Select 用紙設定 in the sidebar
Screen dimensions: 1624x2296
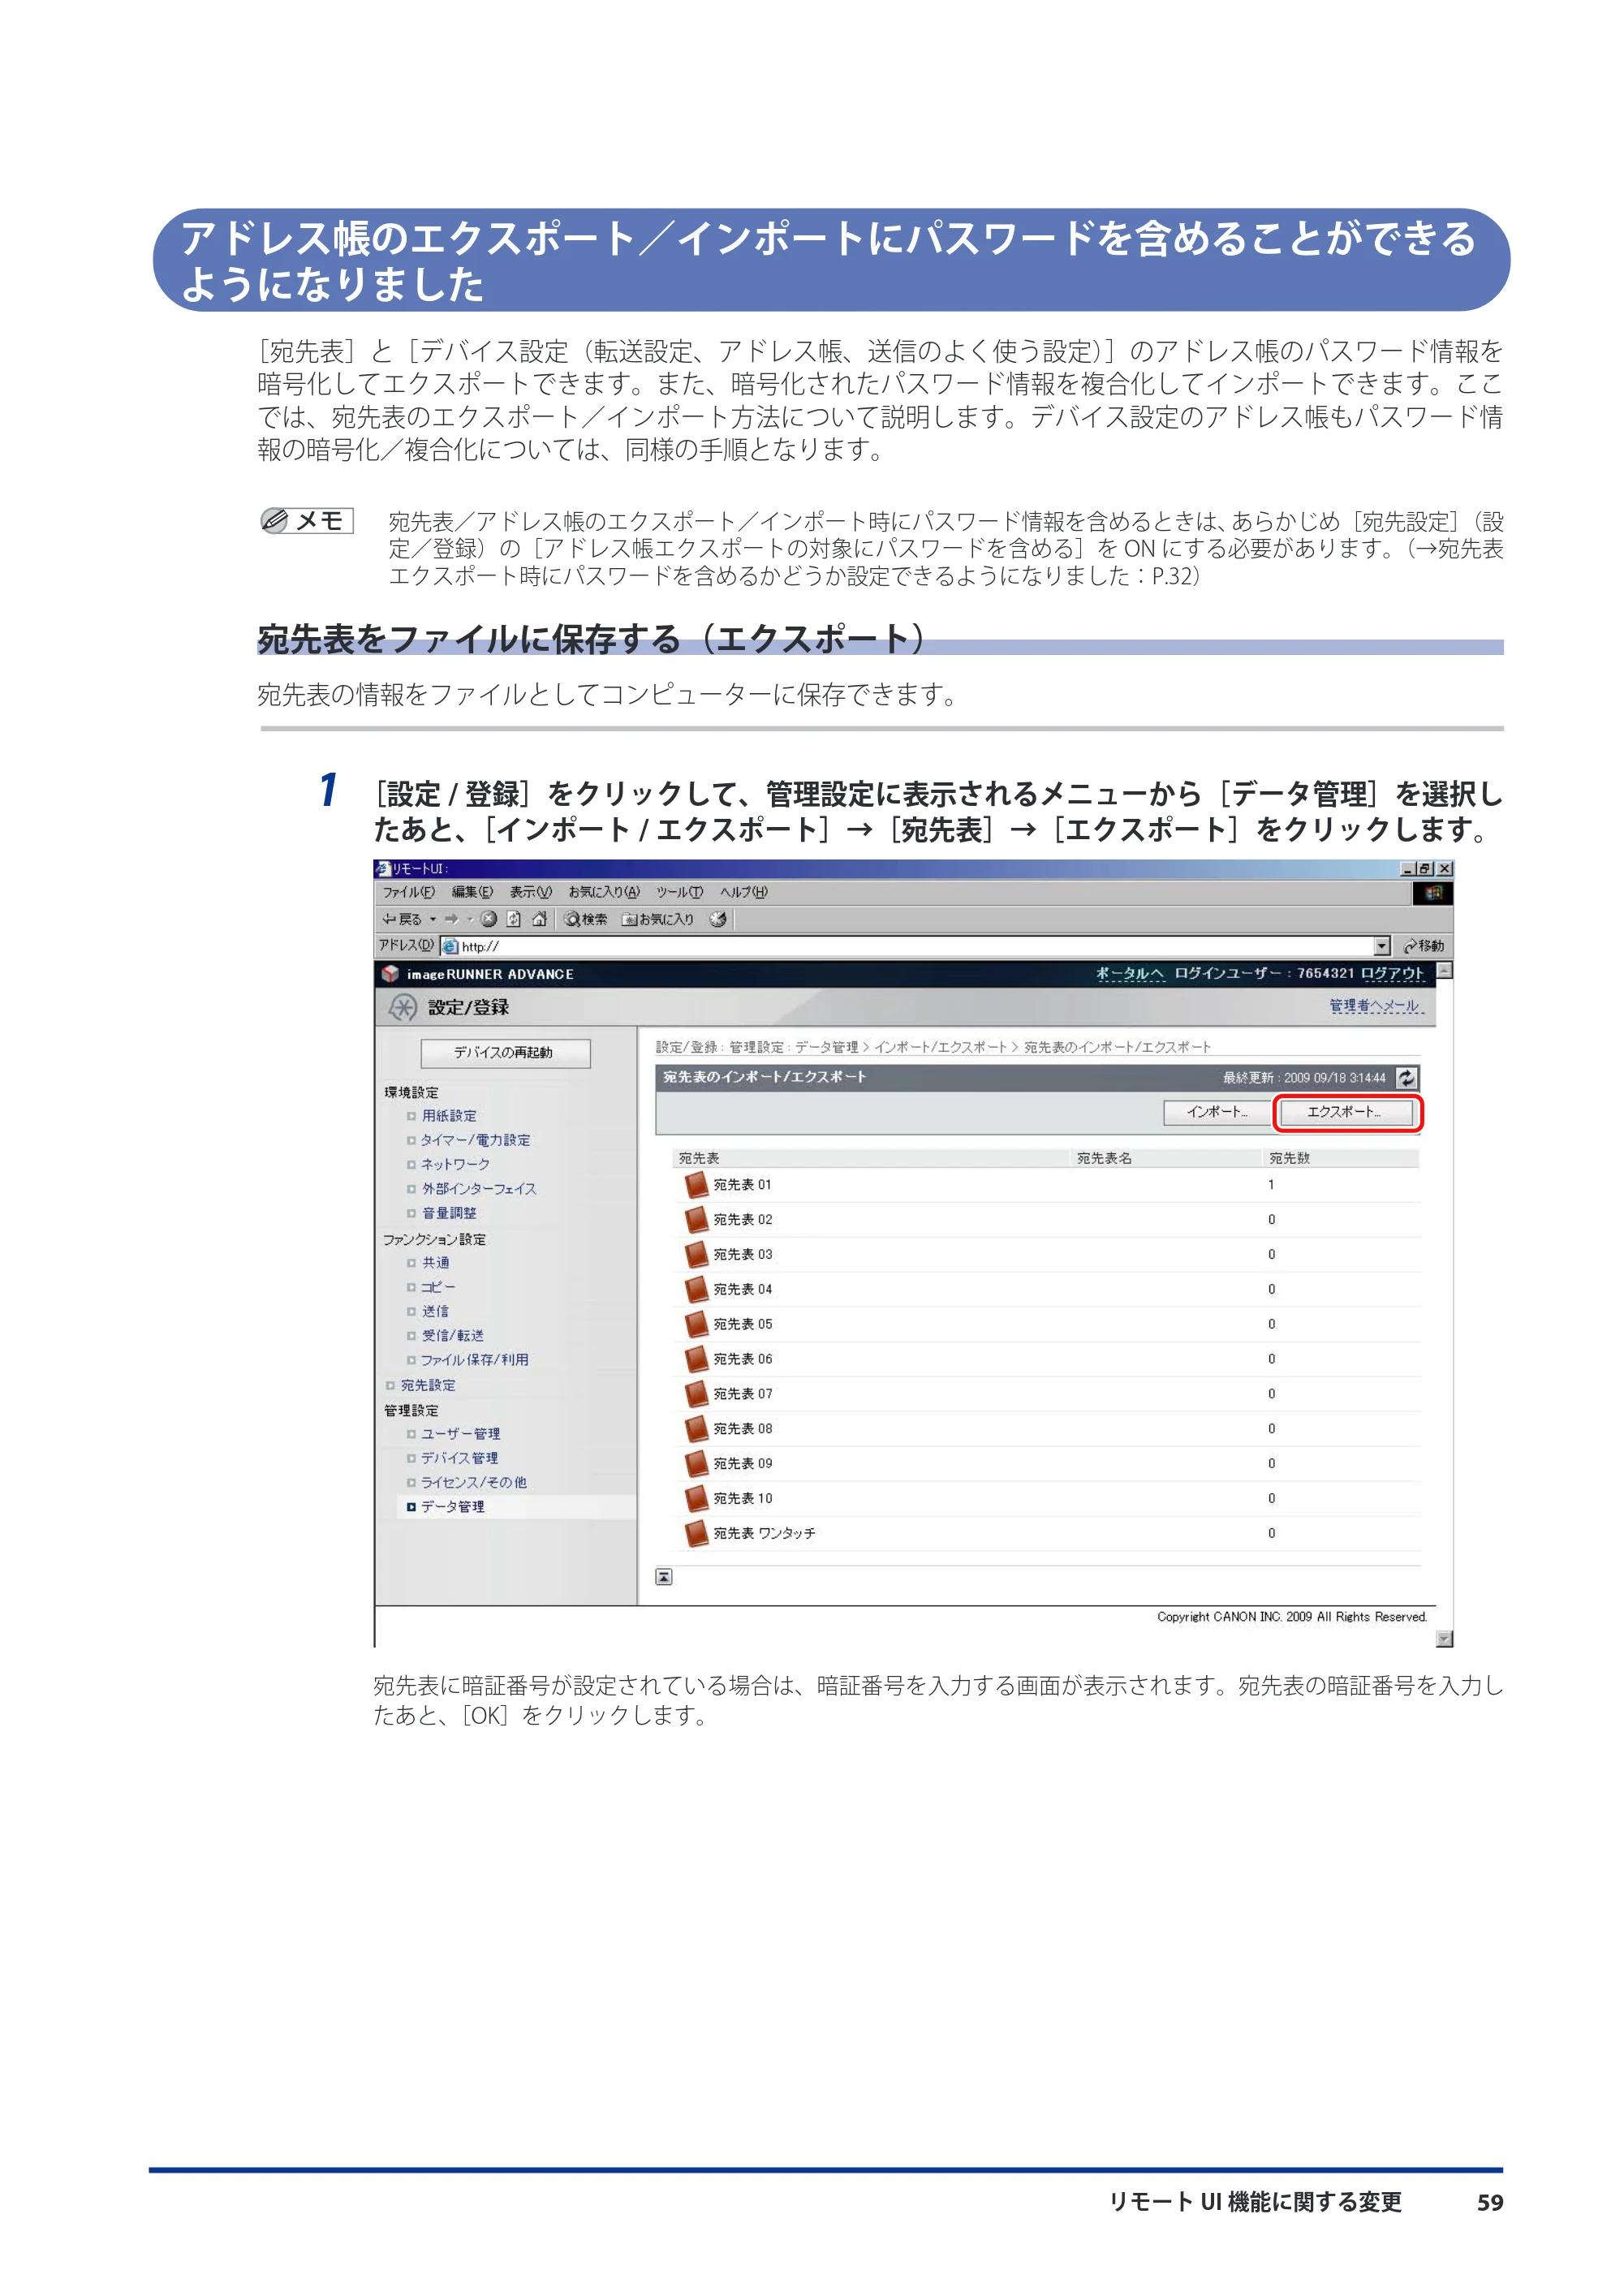(449, 1116)
